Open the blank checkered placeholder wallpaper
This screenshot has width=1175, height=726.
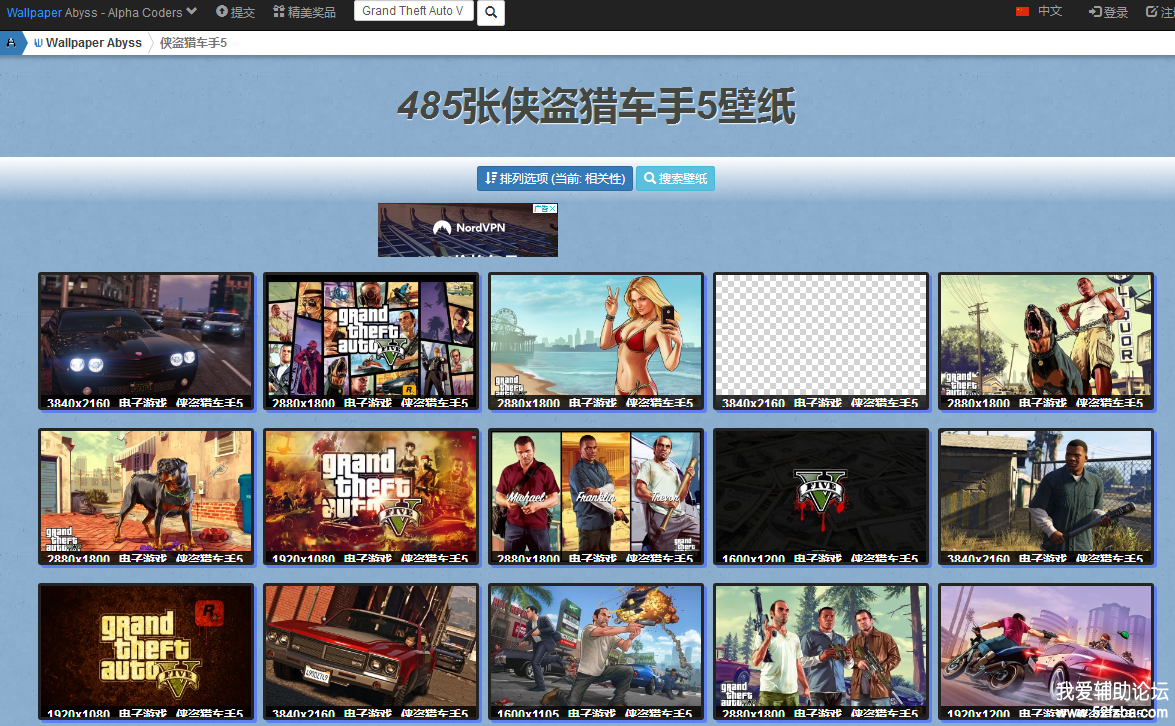(821, 342)
